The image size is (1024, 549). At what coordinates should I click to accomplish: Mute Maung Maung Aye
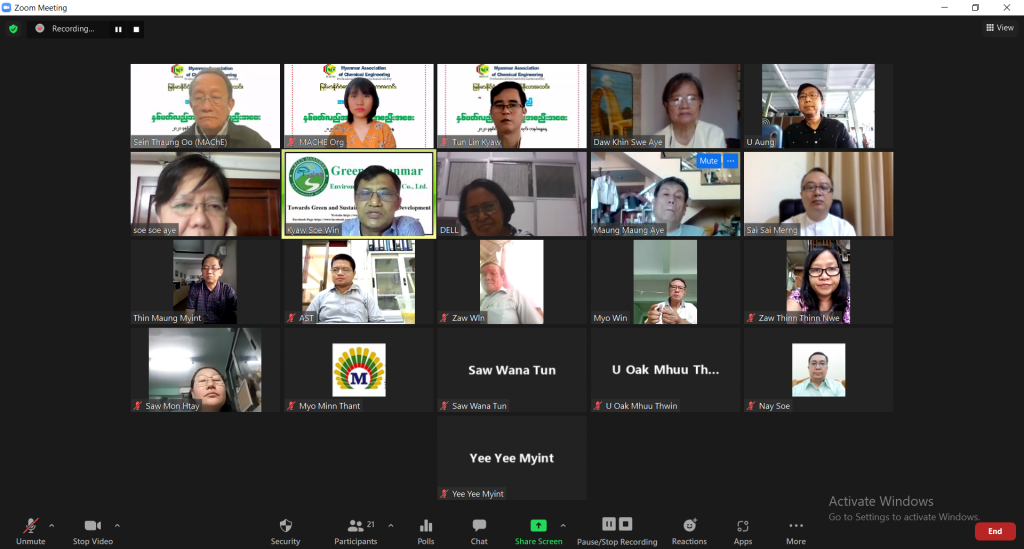click(x=708, y=161)
